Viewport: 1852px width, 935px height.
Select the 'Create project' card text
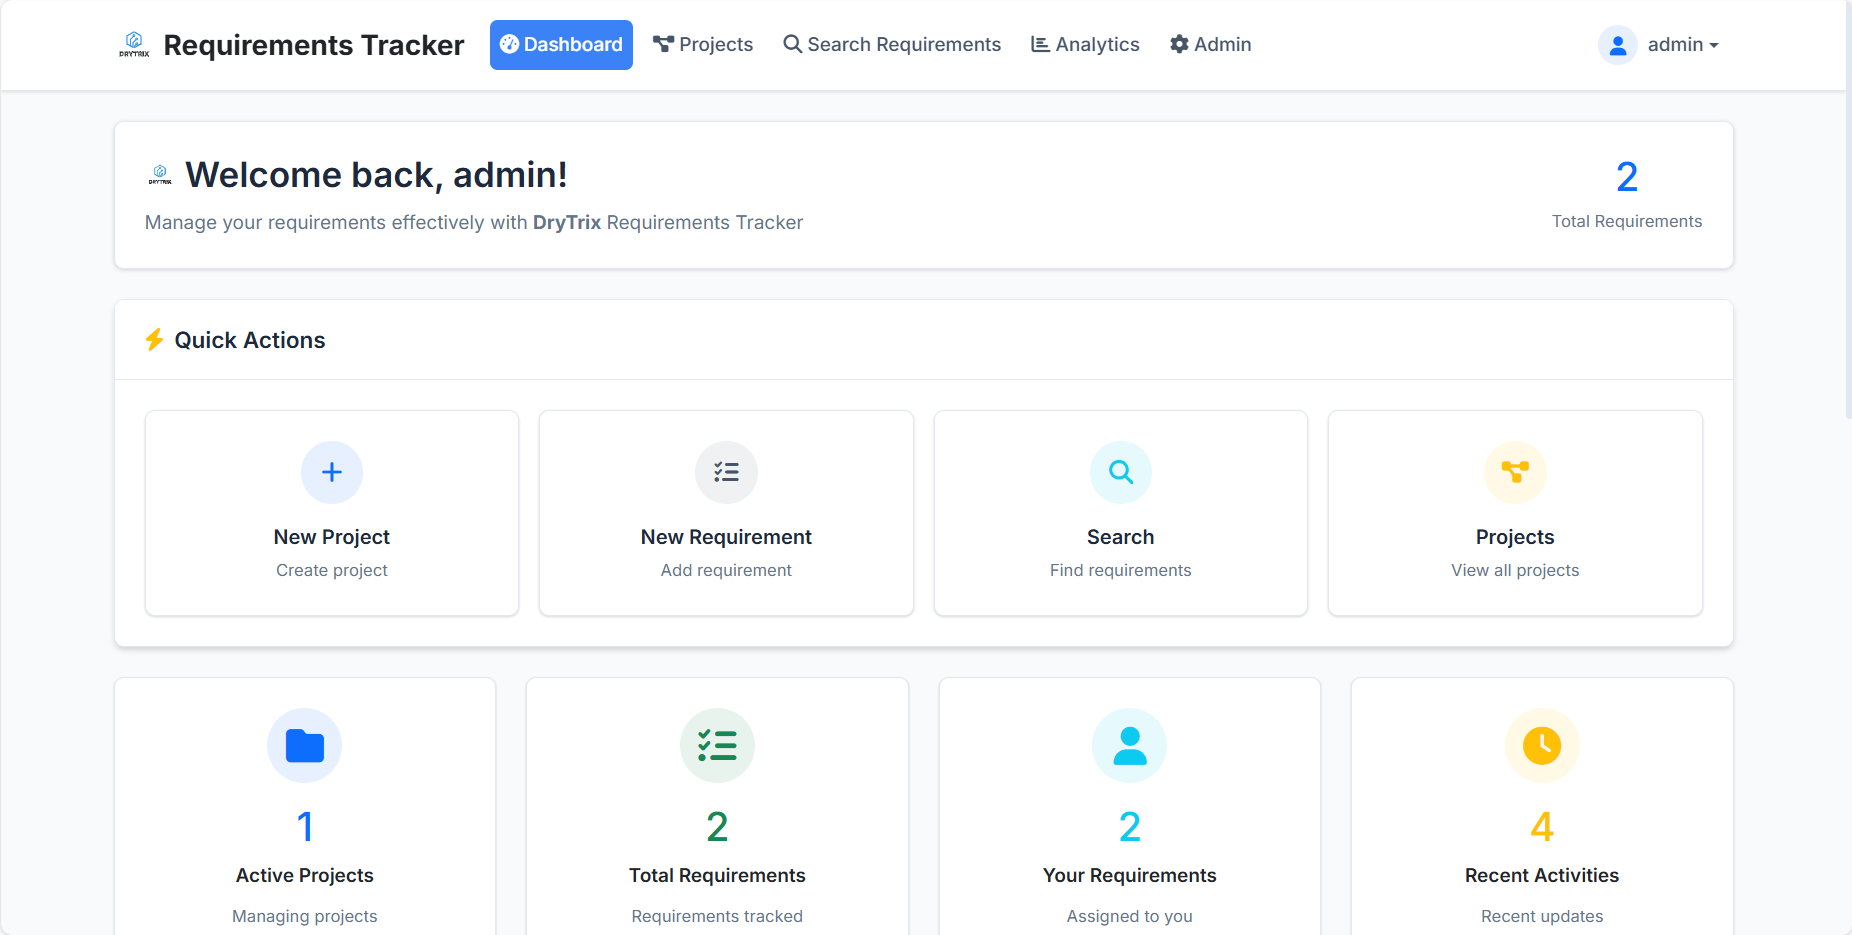[332, 570]
